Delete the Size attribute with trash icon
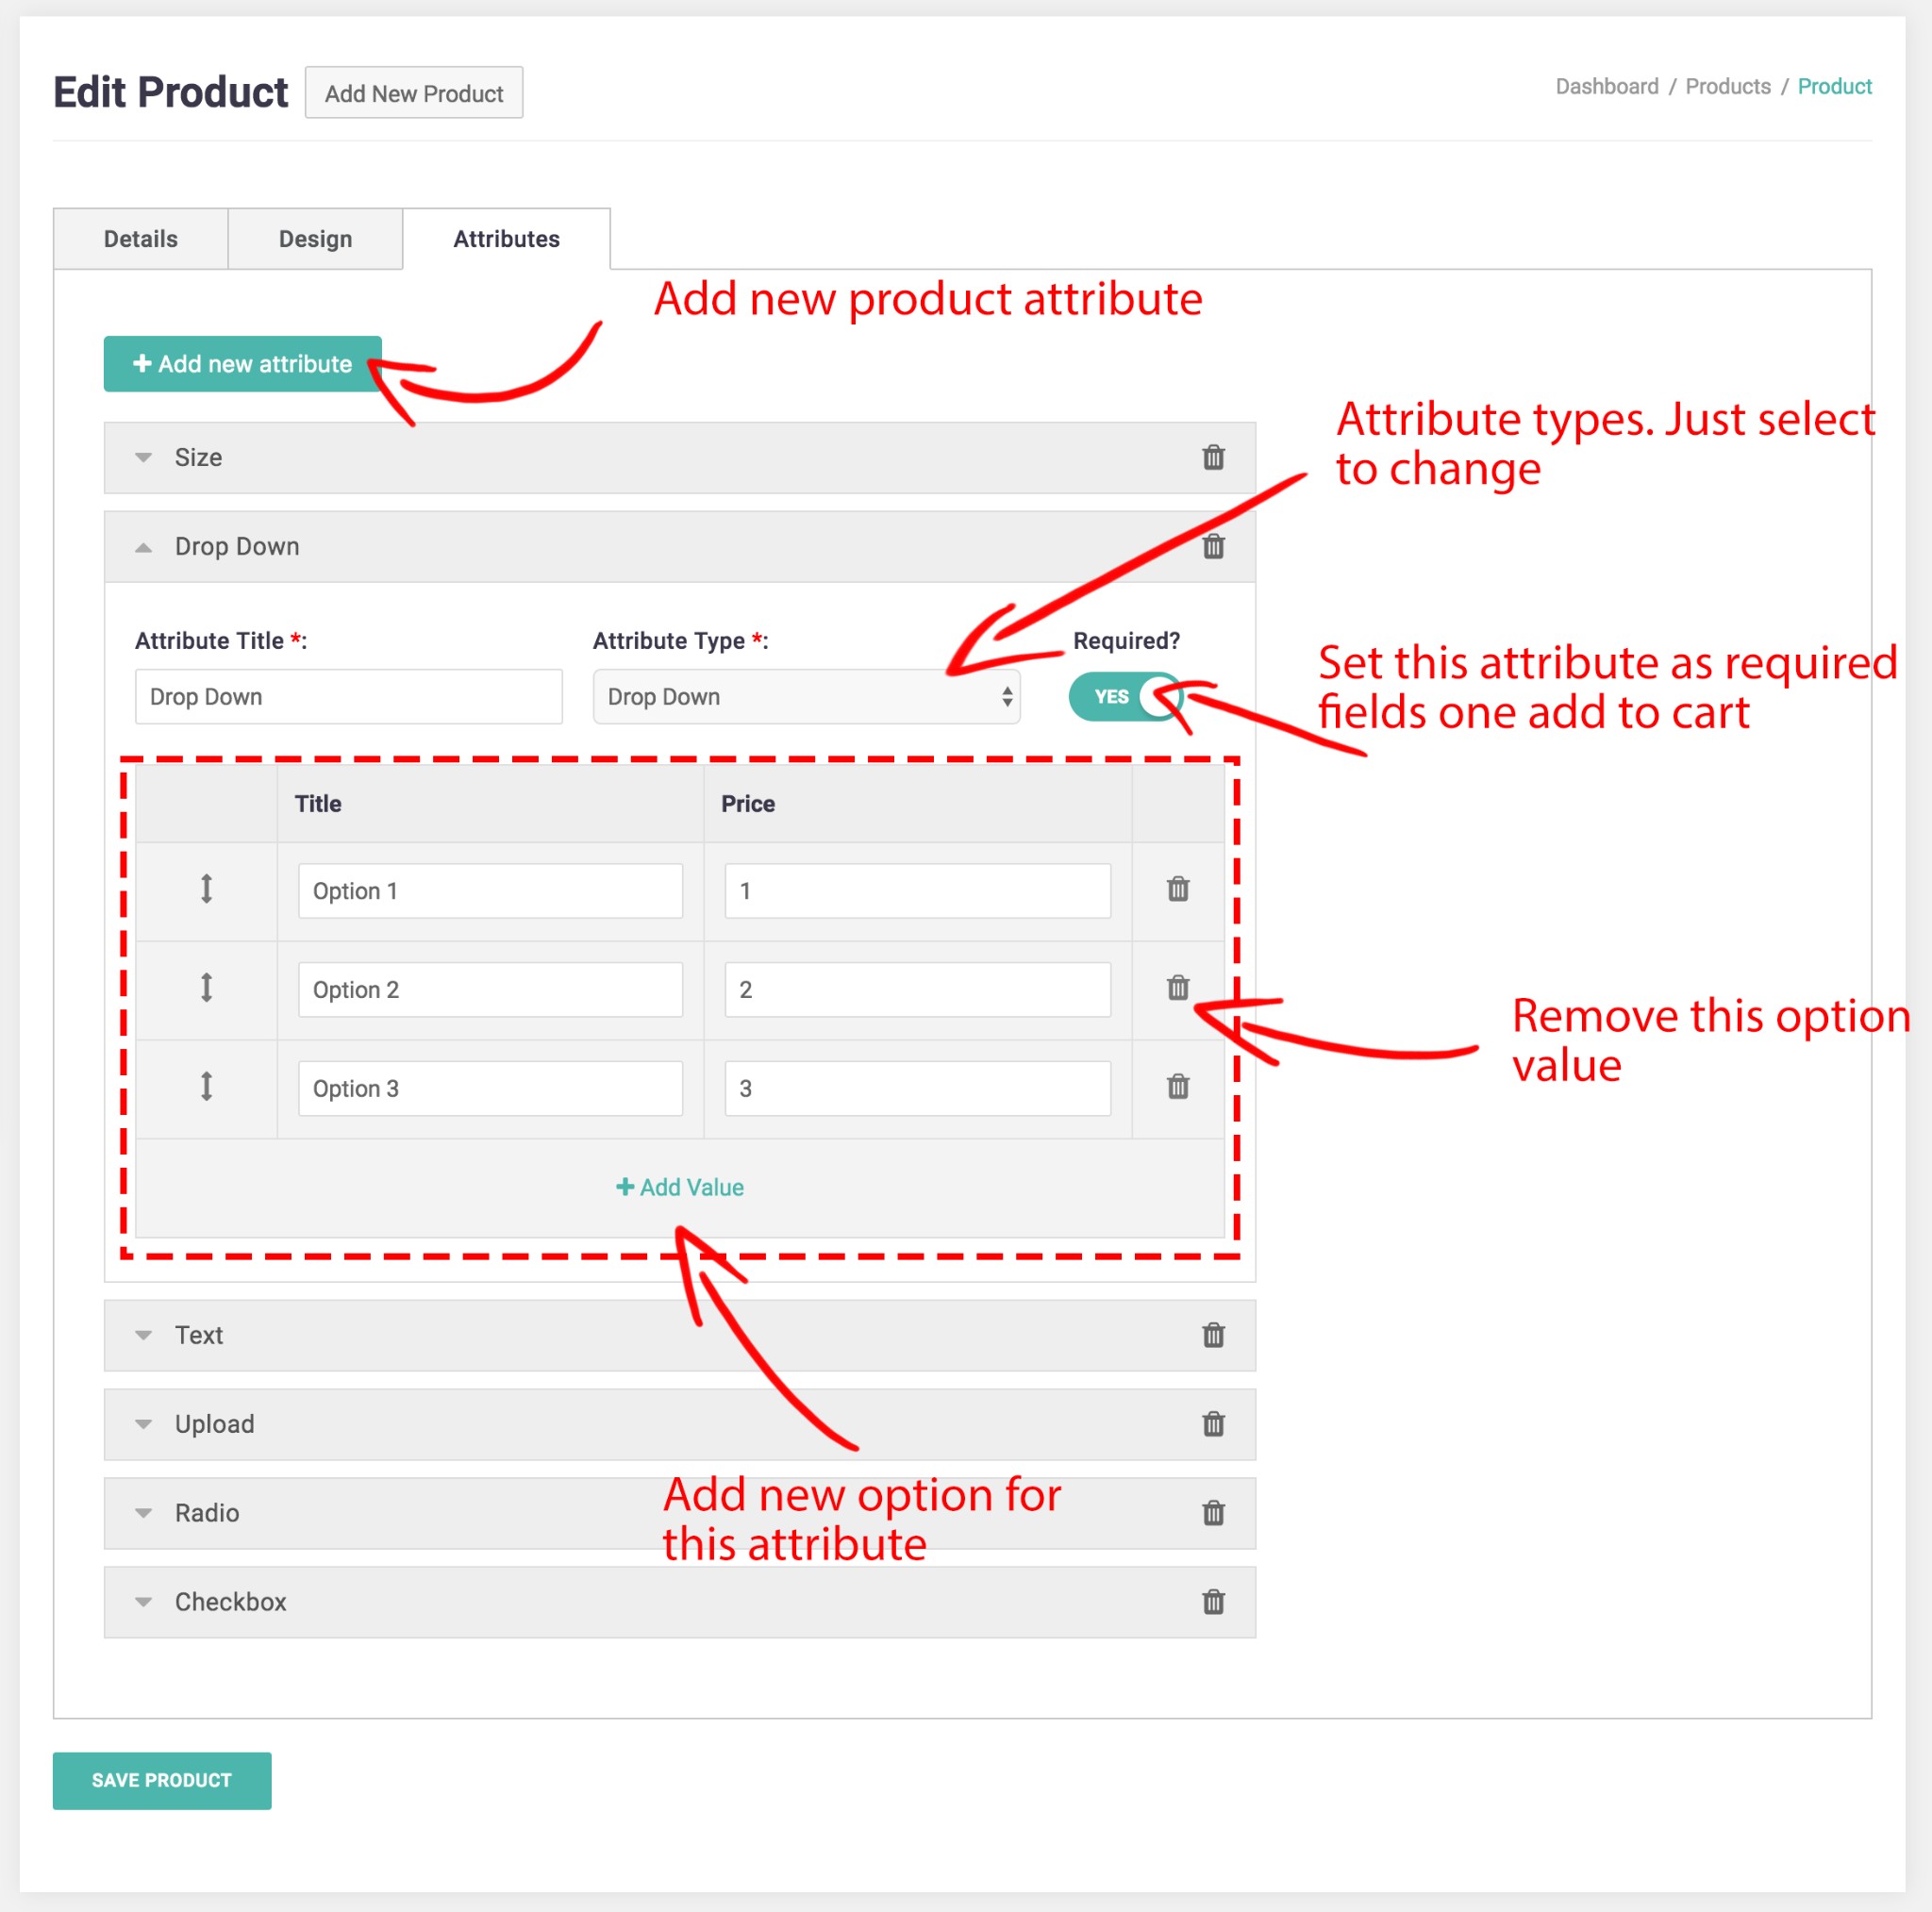This screenshot has height=1912, width=1932. tap(1213, 457)
